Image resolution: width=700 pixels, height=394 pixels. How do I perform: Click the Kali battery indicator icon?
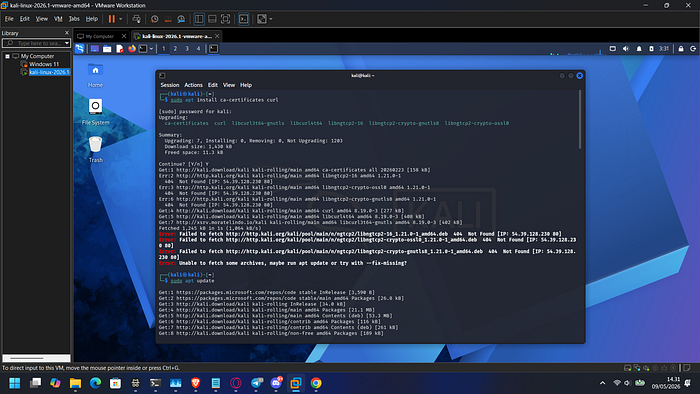(x=651, y=49)
